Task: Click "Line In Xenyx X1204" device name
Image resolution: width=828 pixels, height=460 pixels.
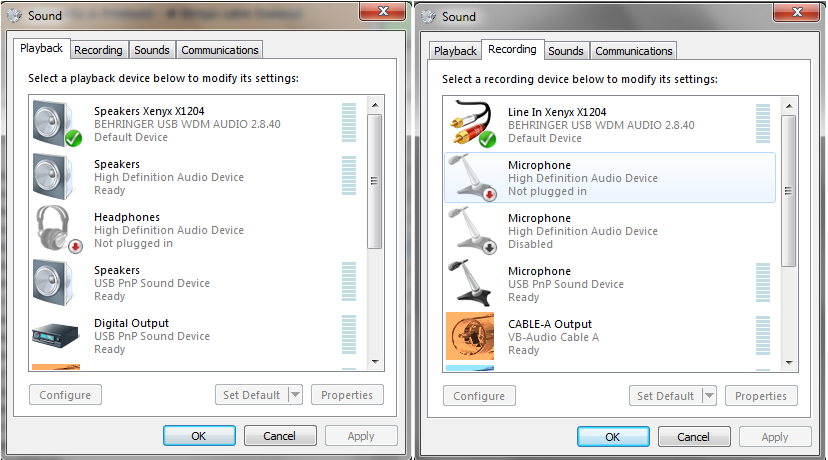Action: pos(557,112)
